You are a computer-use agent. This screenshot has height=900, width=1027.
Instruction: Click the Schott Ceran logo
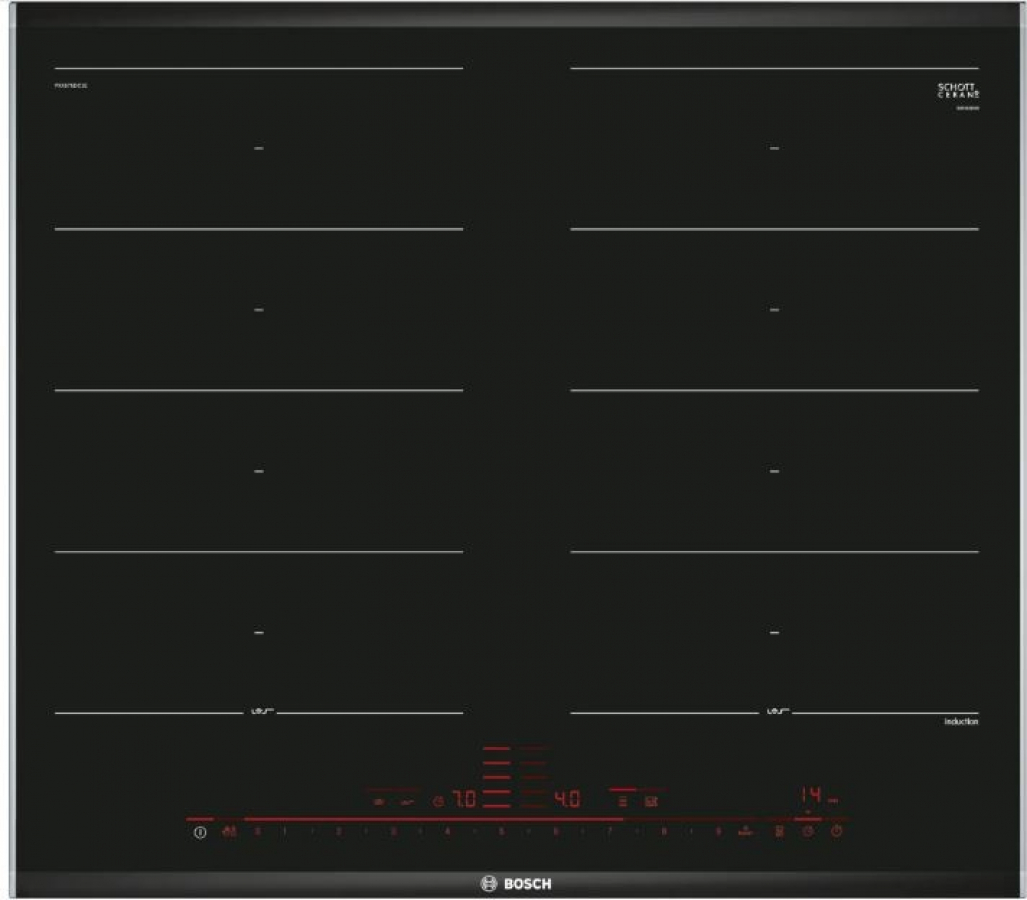pyautogui.click(x=957, y=90)
